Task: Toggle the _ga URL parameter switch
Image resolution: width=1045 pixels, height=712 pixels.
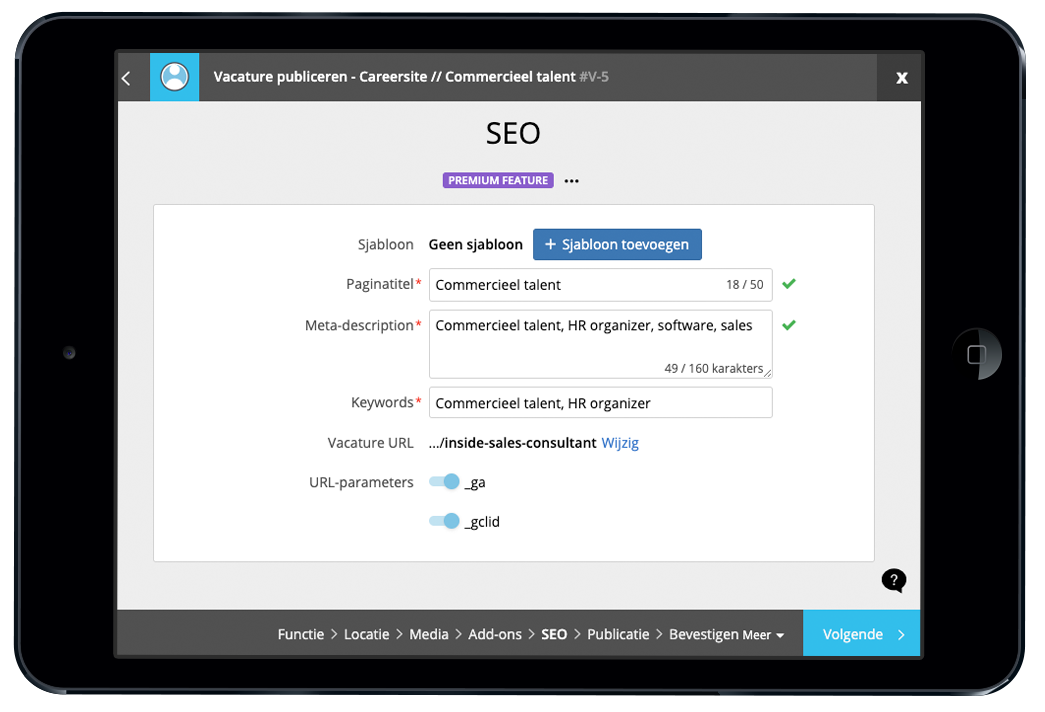Action: [444, 482]
